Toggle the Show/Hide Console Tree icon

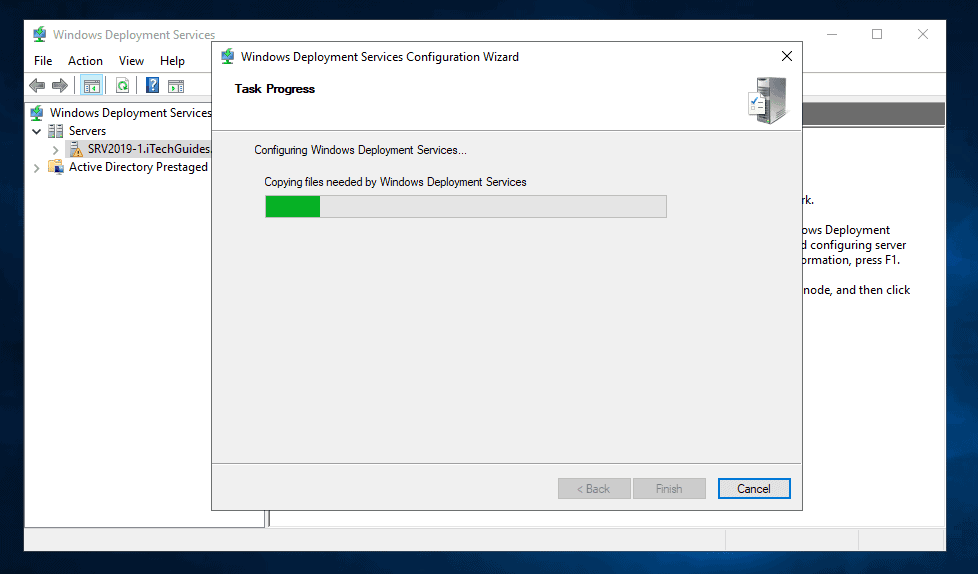[x=91, y=86]
